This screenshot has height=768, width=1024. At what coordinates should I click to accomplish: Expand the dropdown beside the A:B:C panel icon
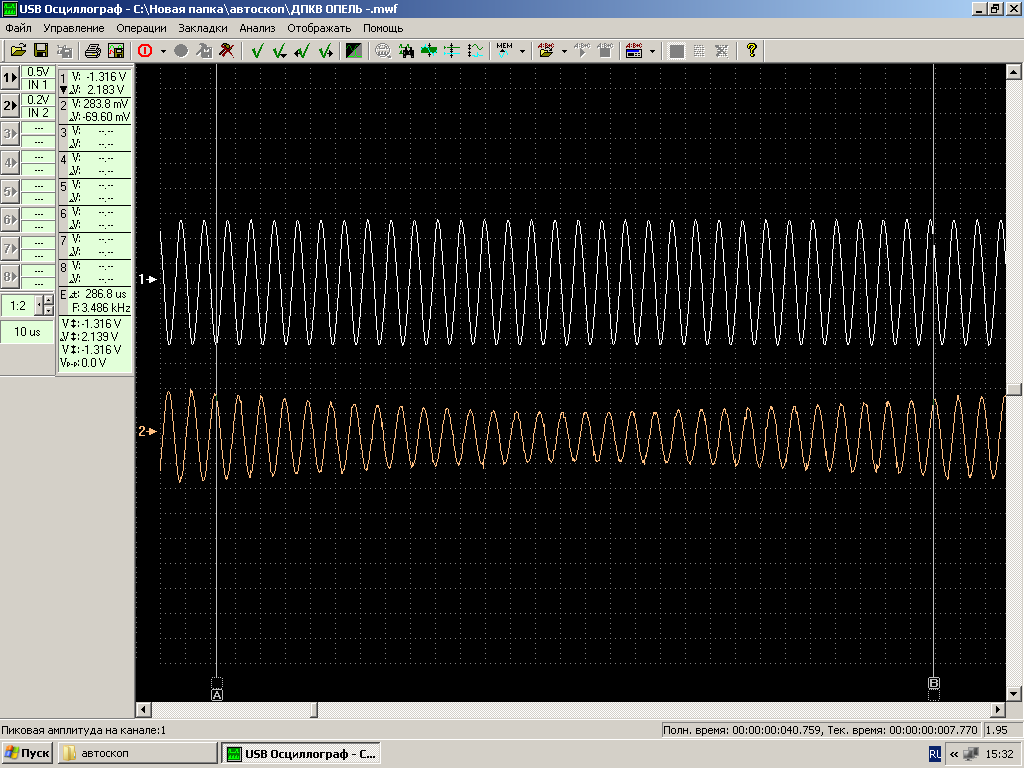[x=652, y=51]
